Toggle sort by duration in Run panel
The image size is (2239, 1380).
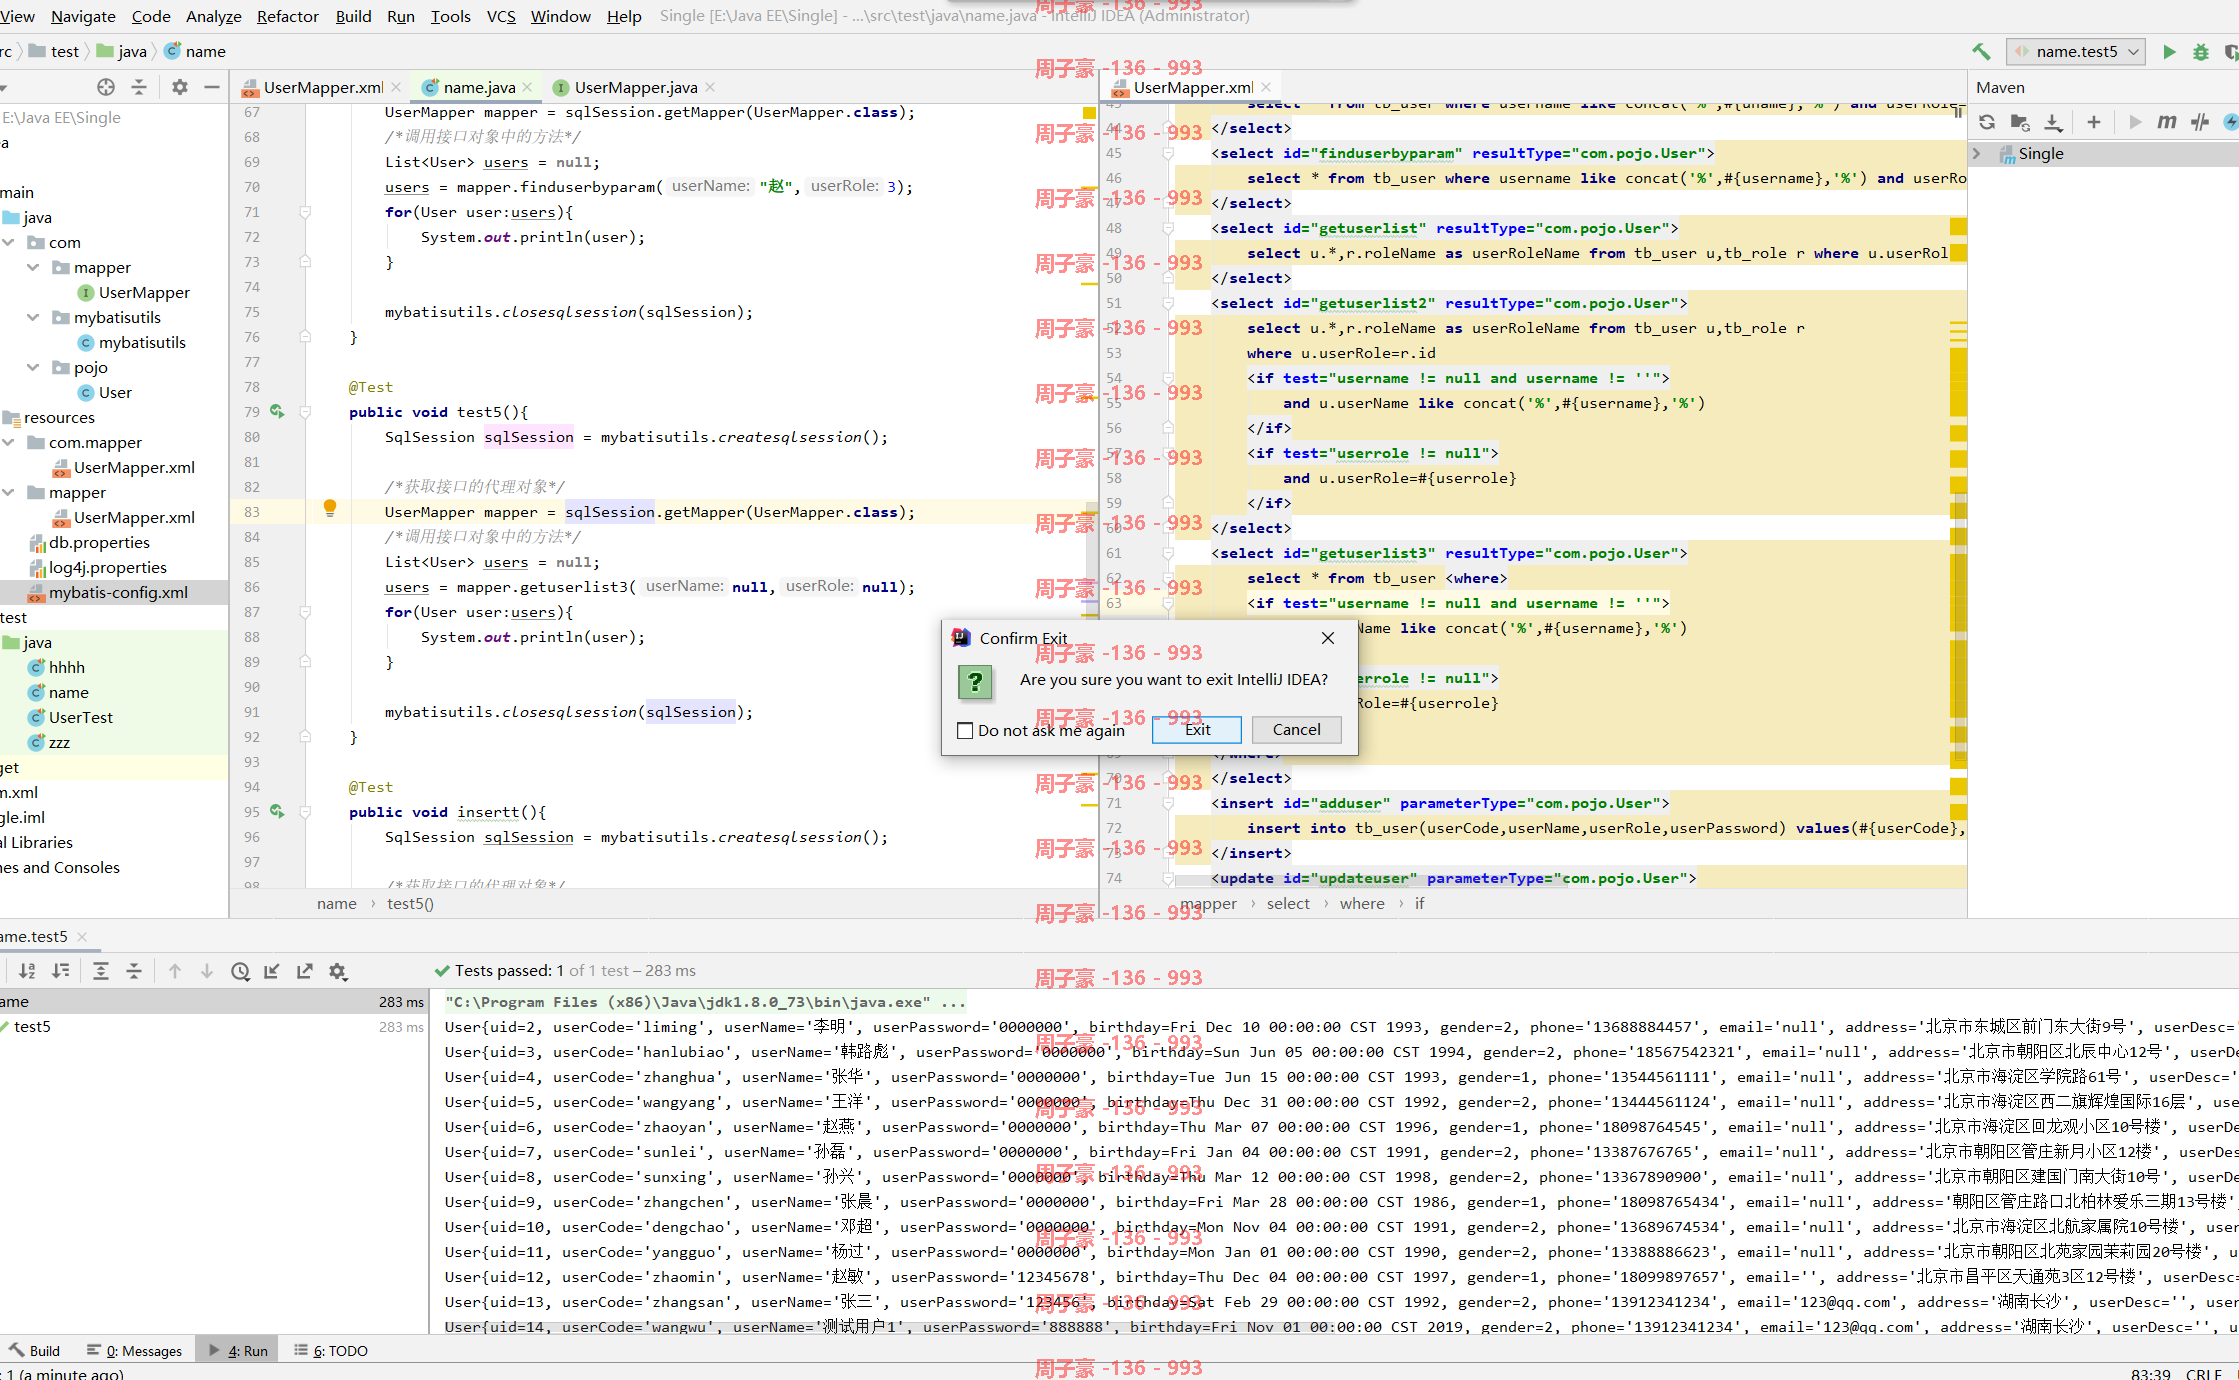61,971
